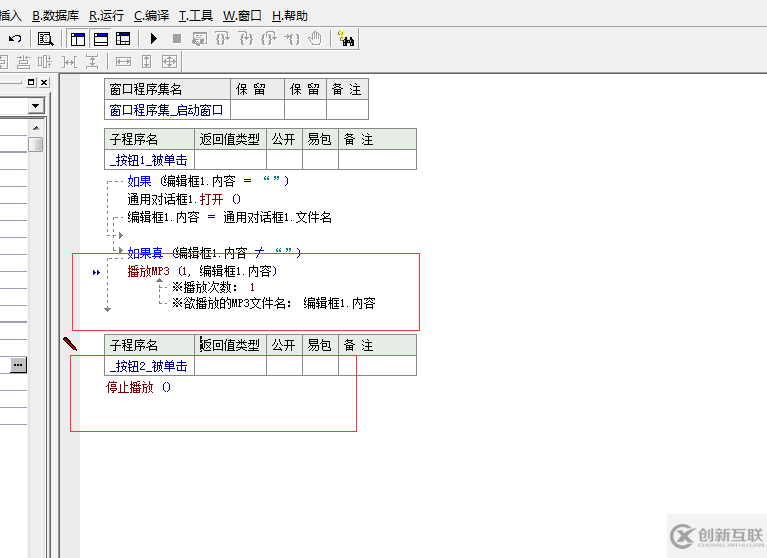Click the align bottom edges icon

click(23, 62)
